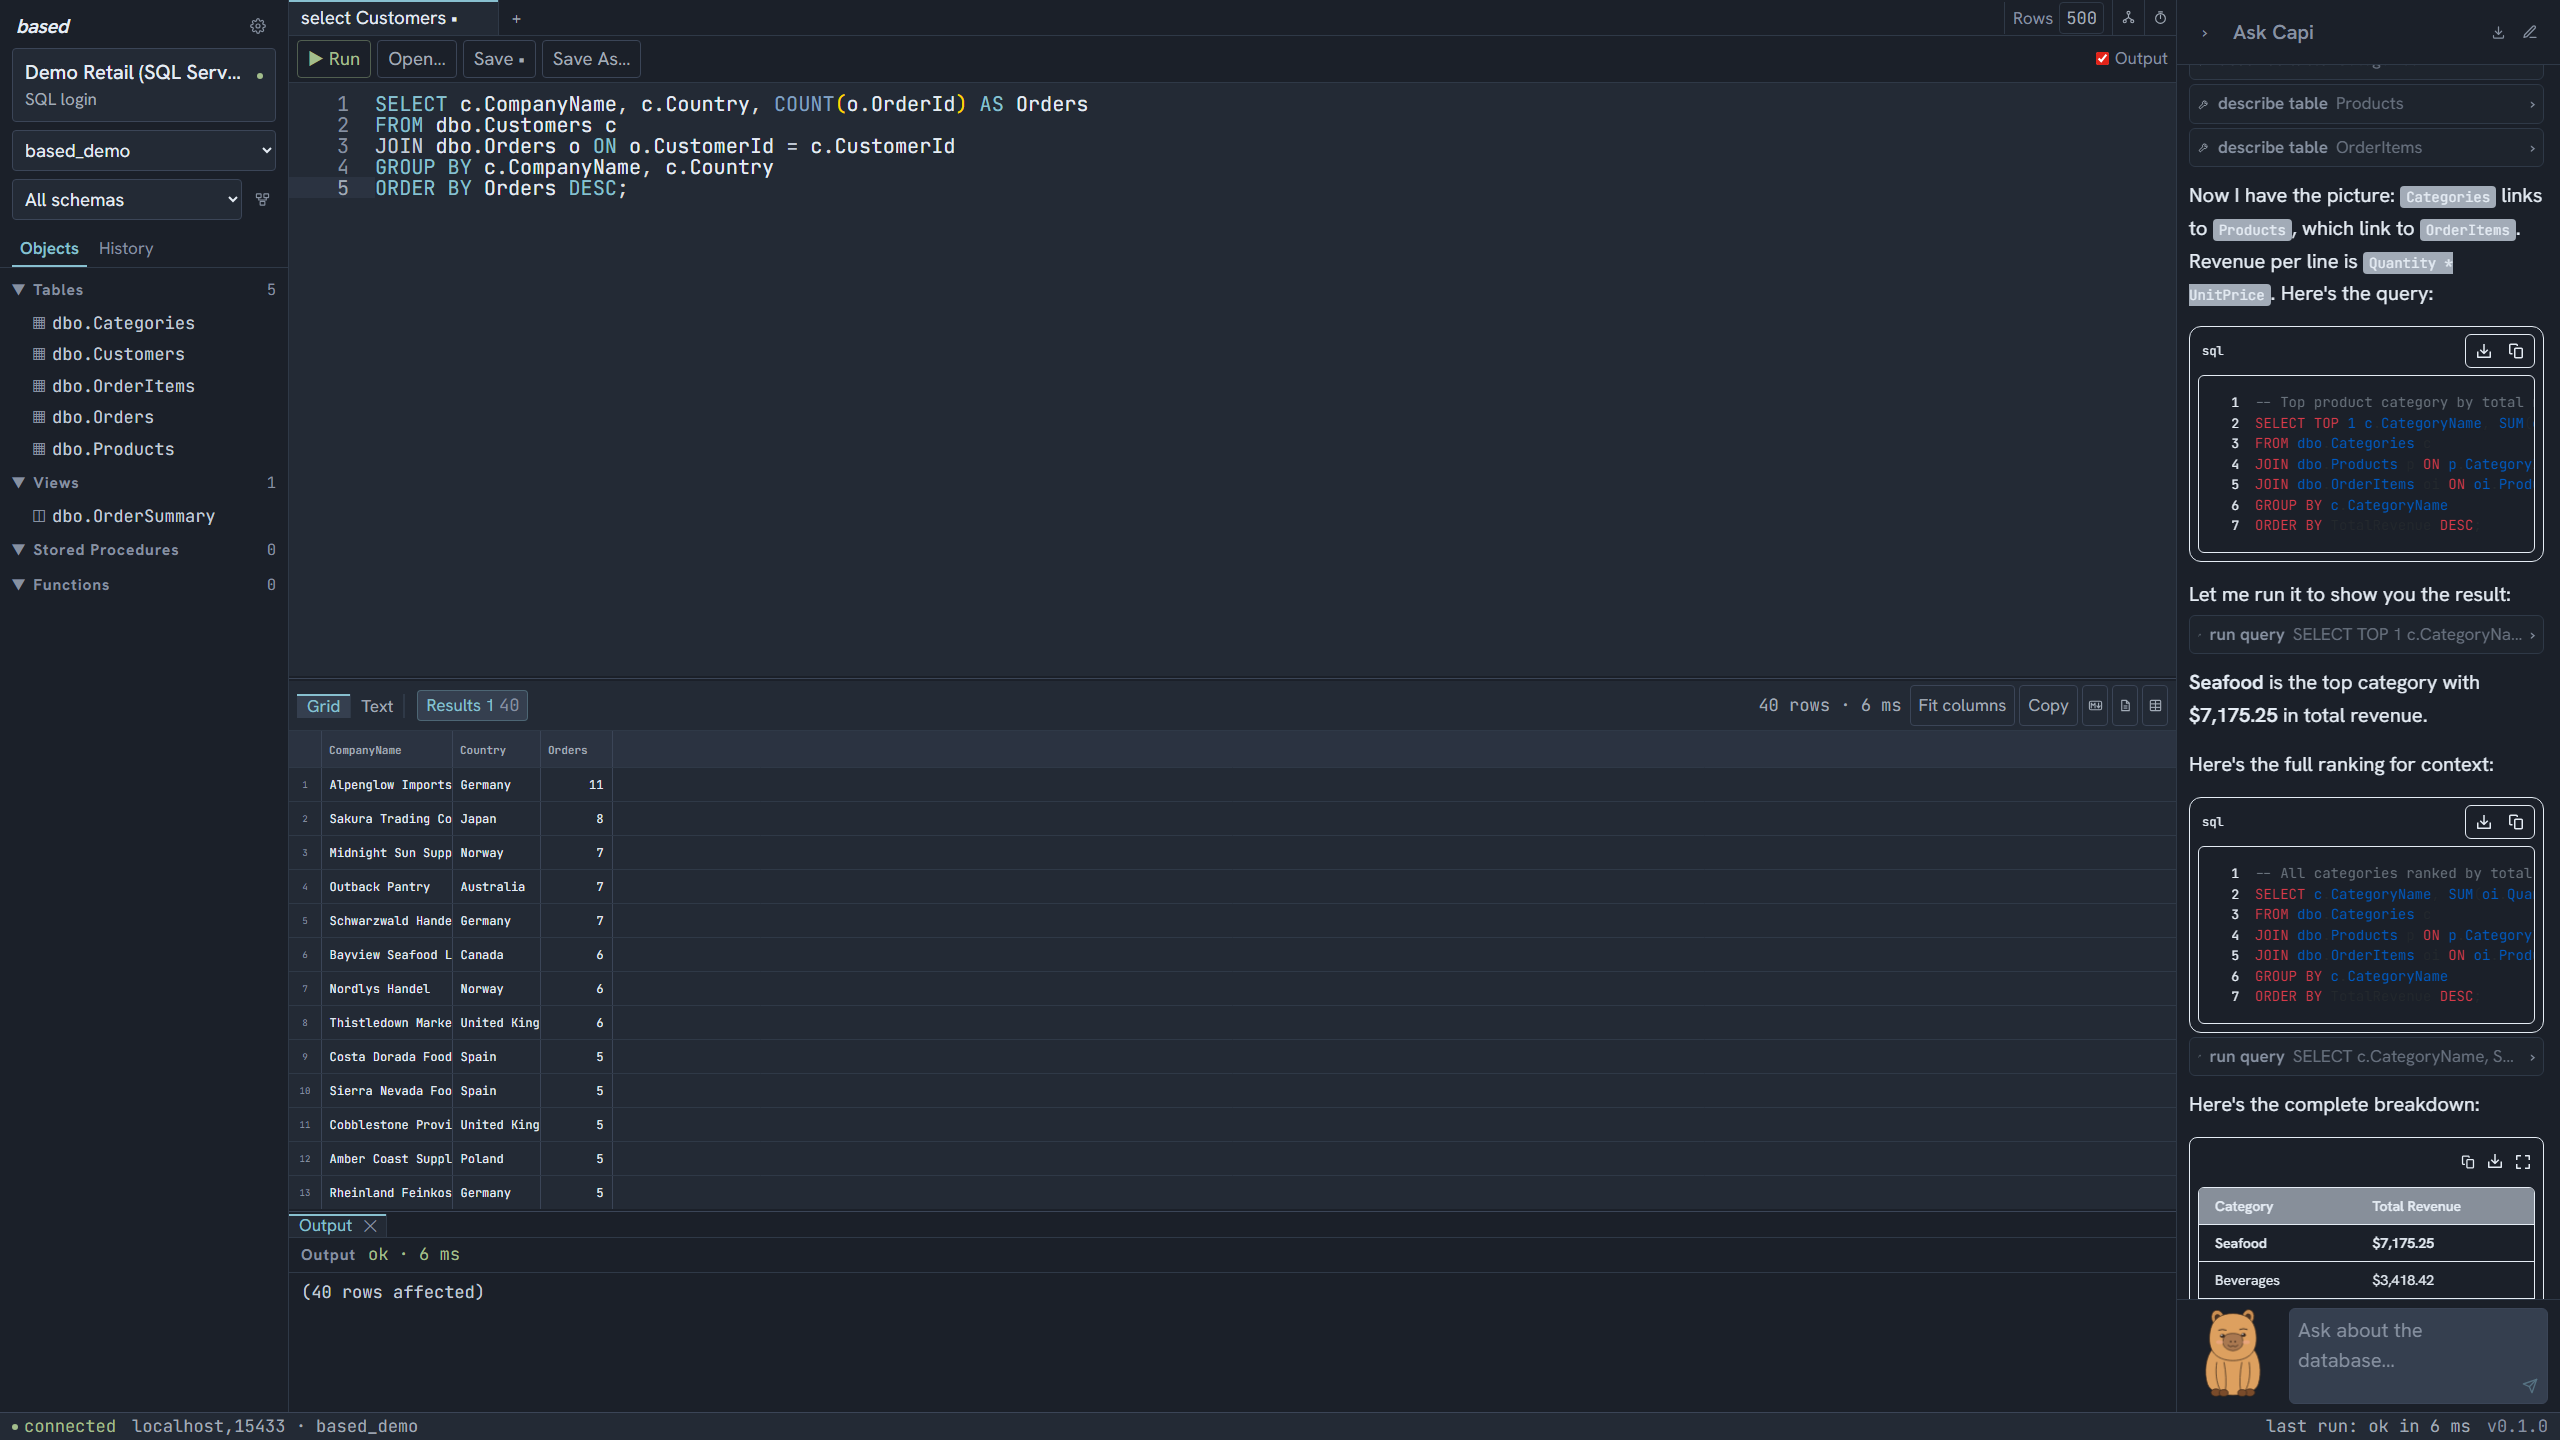The image size is (2560, 1440).
Task: Add a new query tab
Action: coord(516,18)
